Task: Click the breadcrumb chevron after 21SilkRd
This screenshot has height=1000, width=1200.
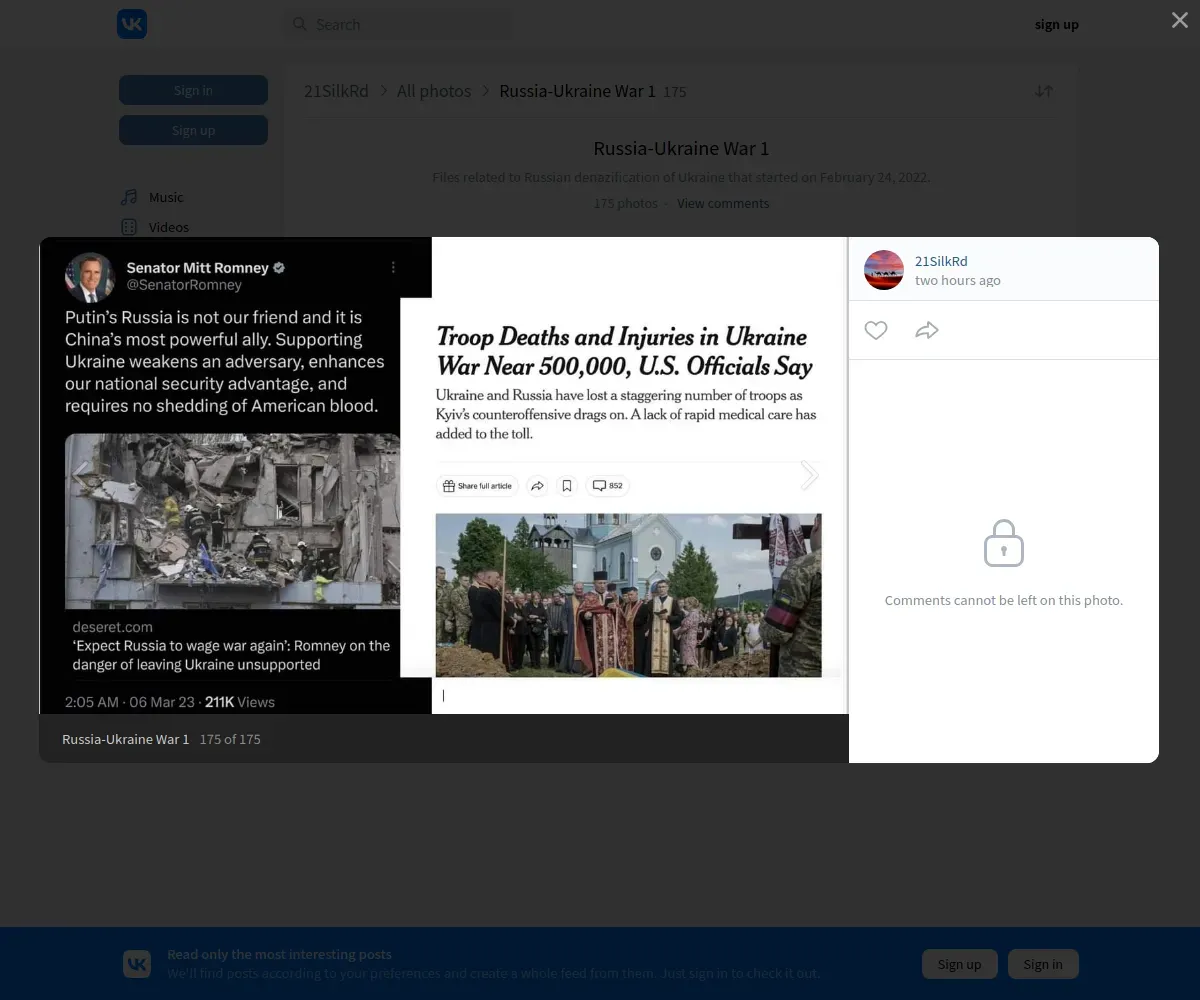Action: (383, 91)
